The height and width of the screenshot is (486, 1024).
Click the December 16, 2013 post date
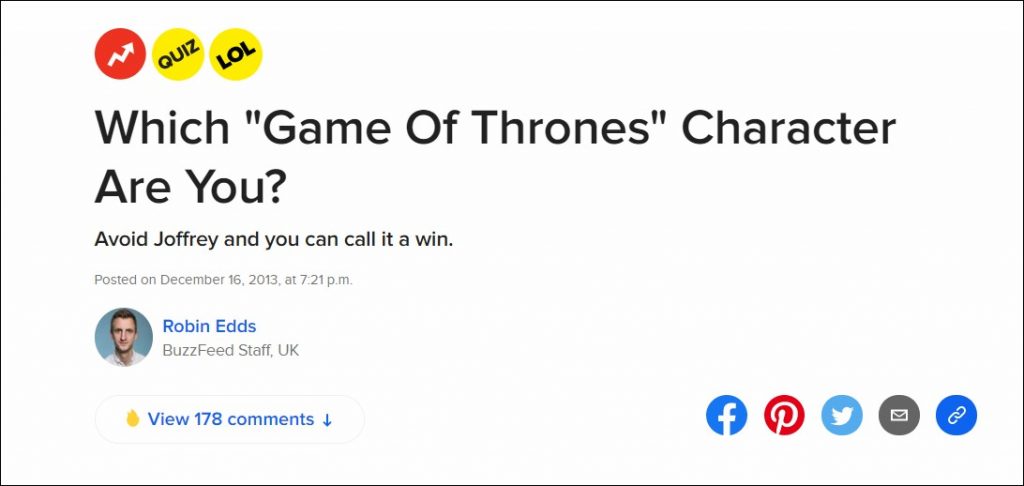(x=218, y=280)
